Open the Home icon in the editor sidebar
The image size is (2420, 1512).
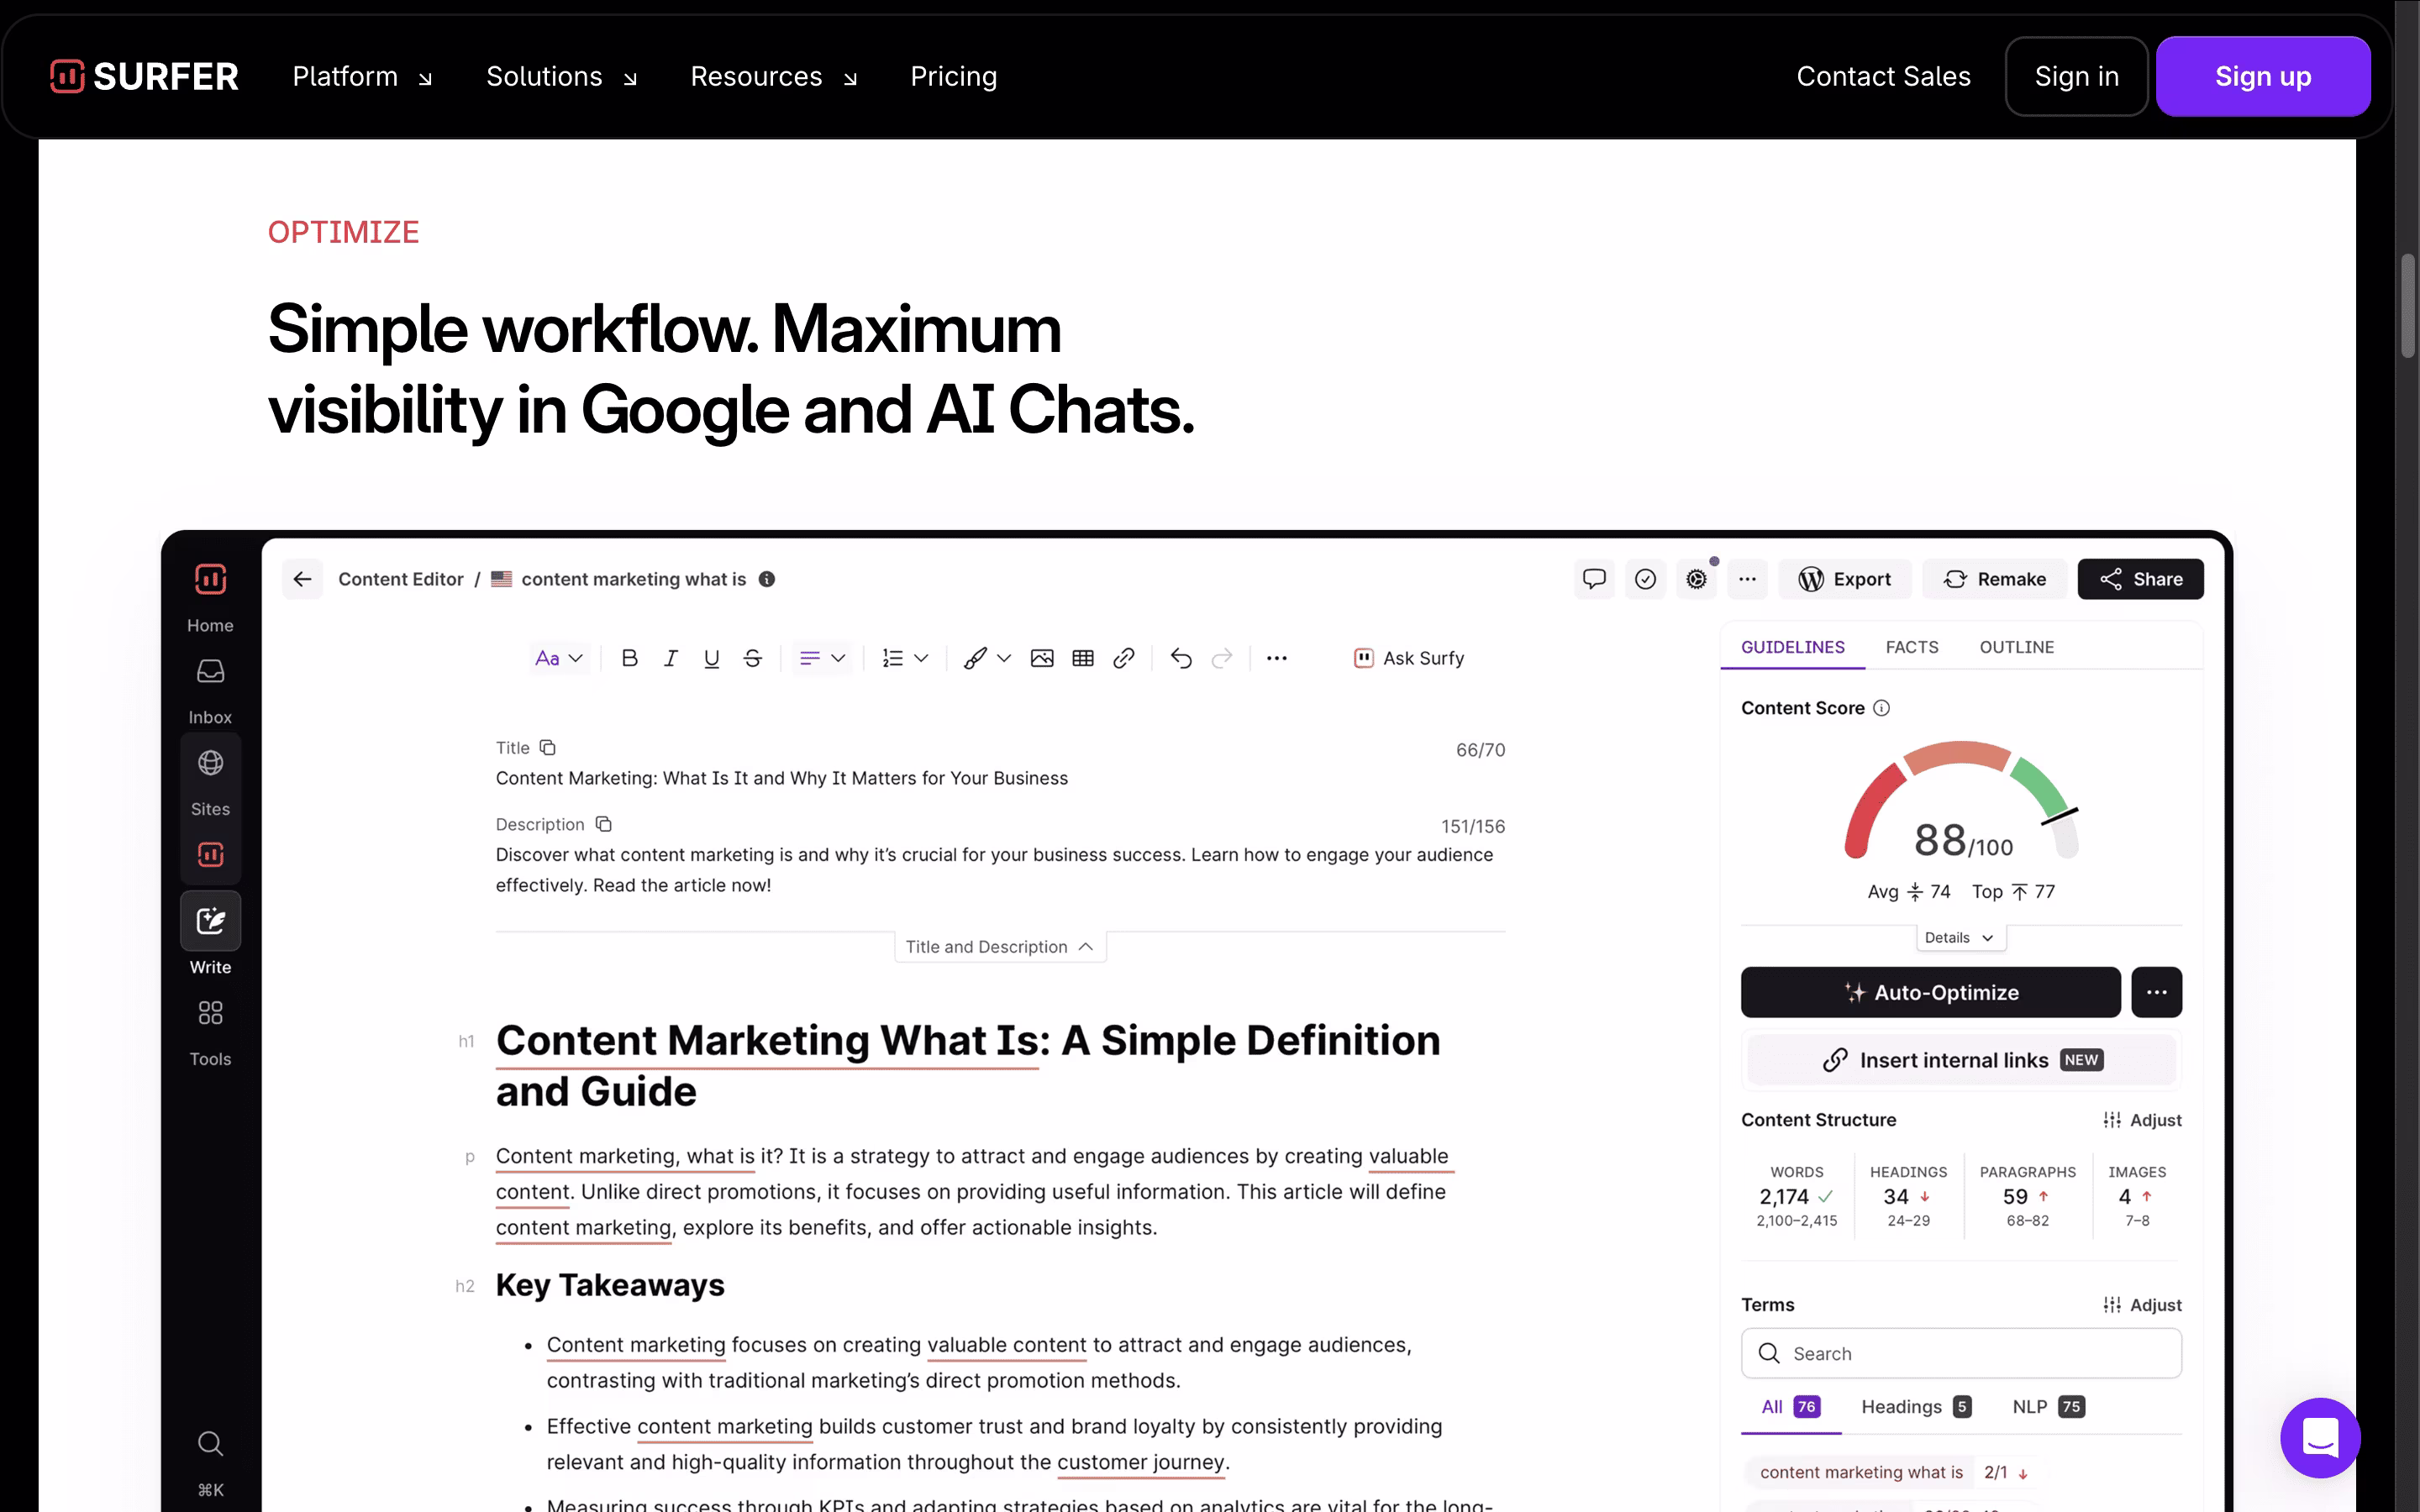point(210,579)
